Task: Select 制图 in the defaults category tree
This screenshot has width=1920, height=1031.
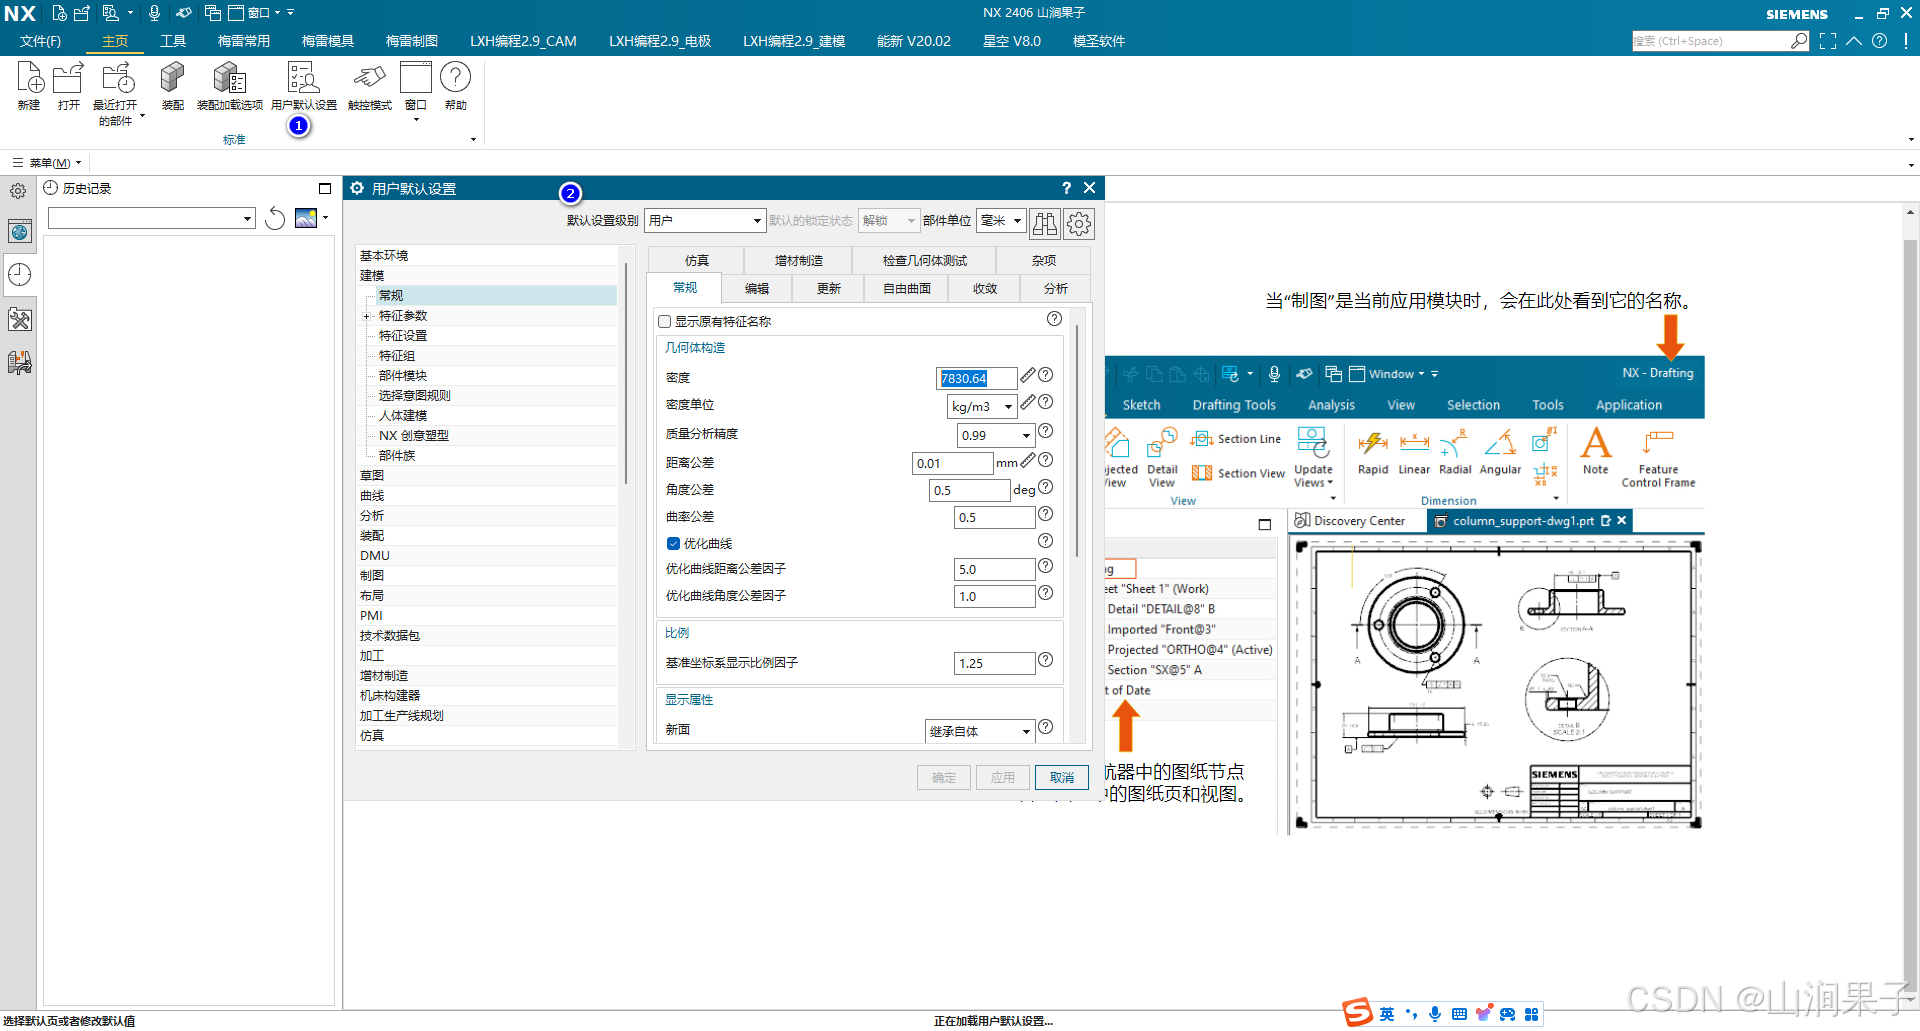Action: click(372, 576)
